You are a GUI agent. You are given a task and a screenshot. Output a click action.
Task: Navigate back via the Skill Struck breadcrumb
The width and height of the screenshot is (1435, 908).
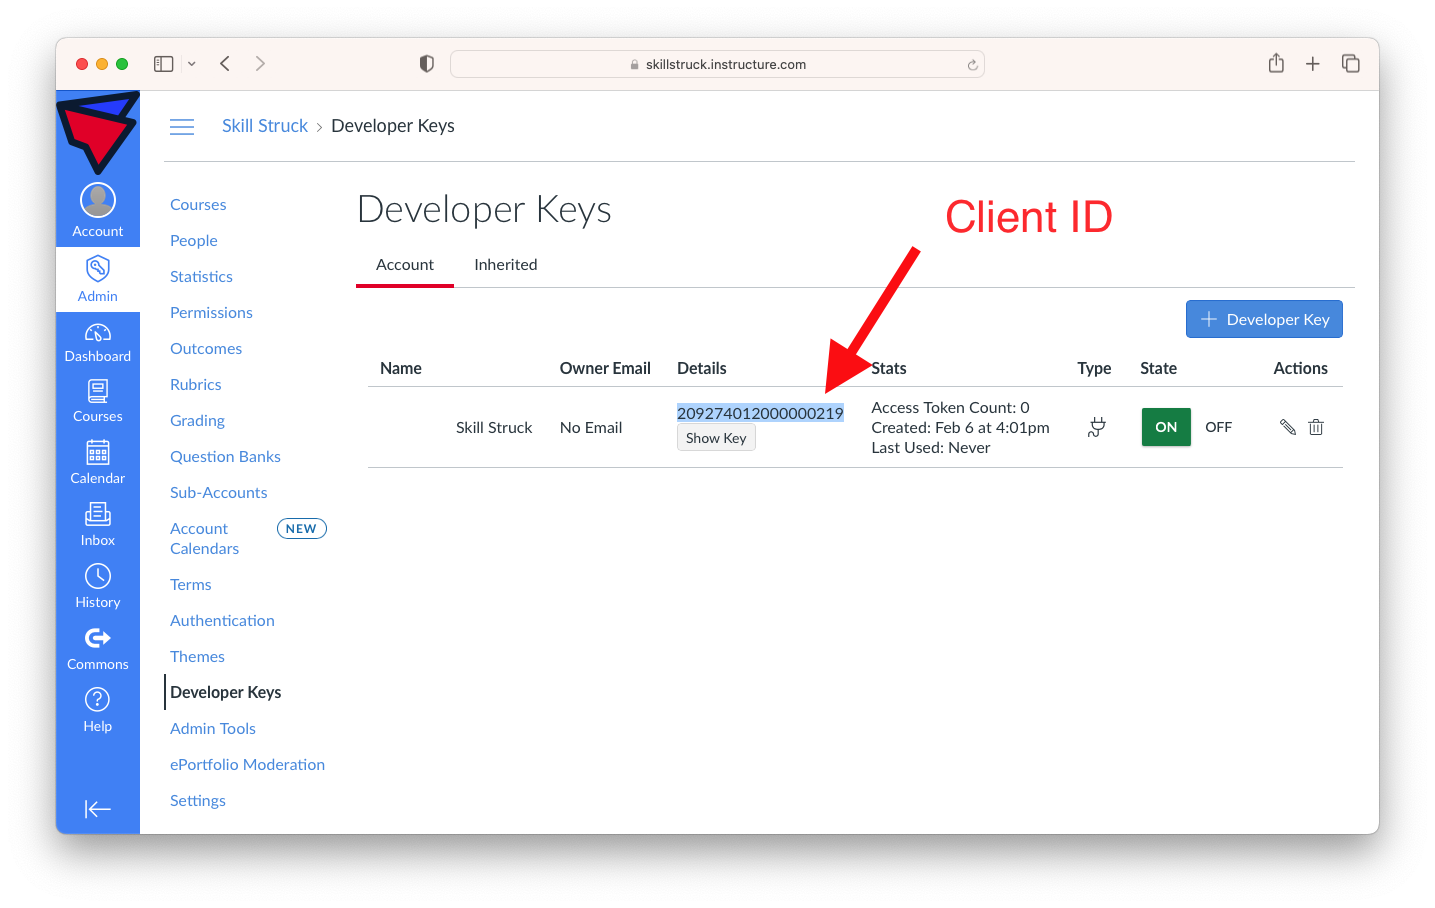(x=264, y=125)
